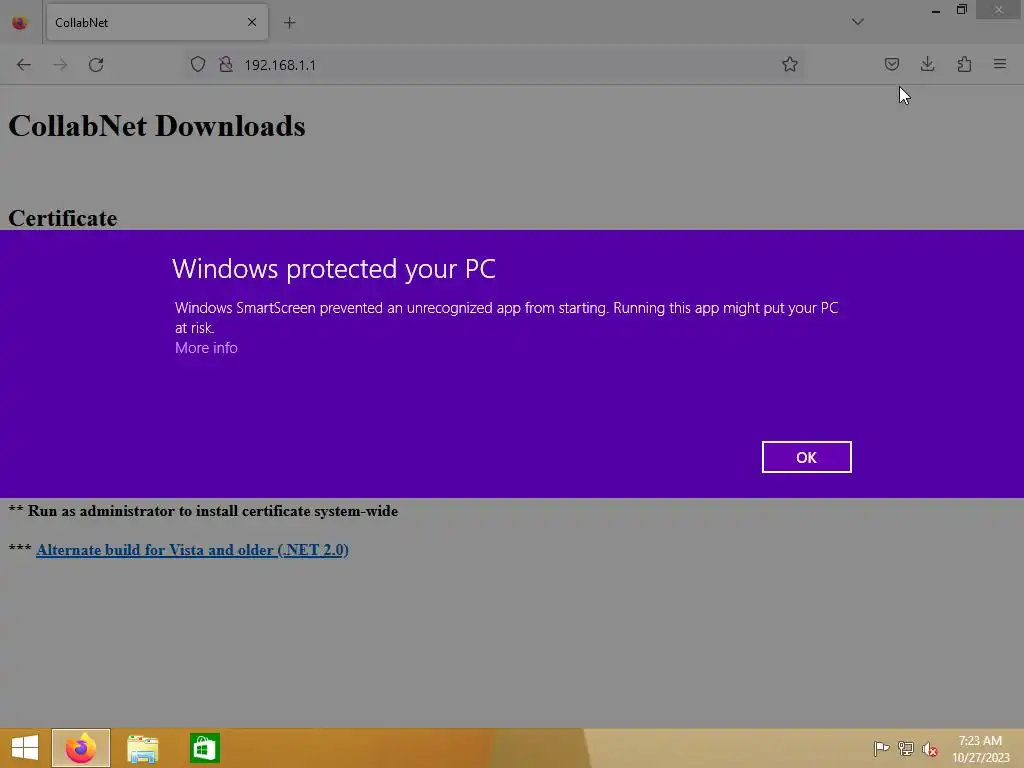Restore down the Firefox window
Viewport: 1024px width, 768px height.
[x=962, y=10]
